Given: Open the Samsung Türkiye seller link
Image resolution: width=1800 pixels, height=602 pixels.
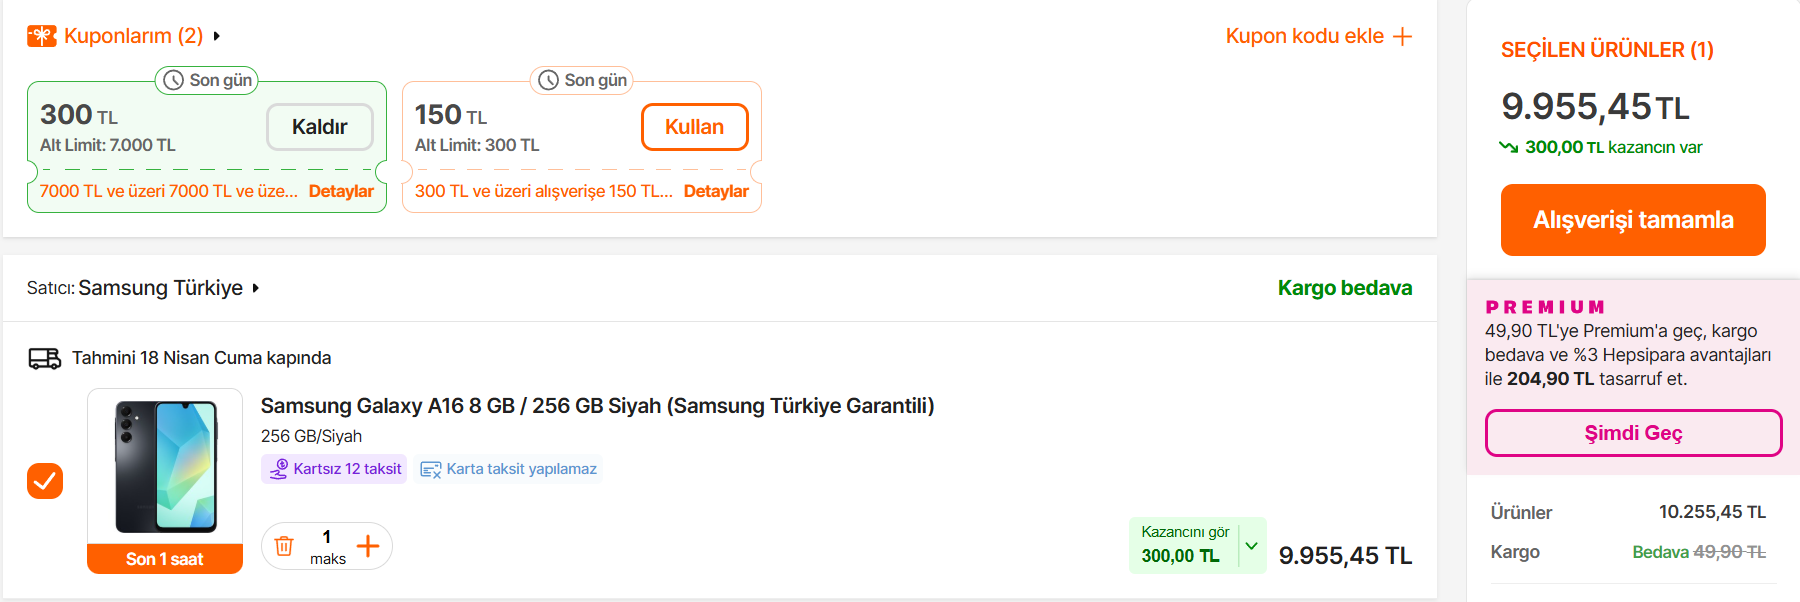Looking at the screenshot, I should (x=168, y=288).
